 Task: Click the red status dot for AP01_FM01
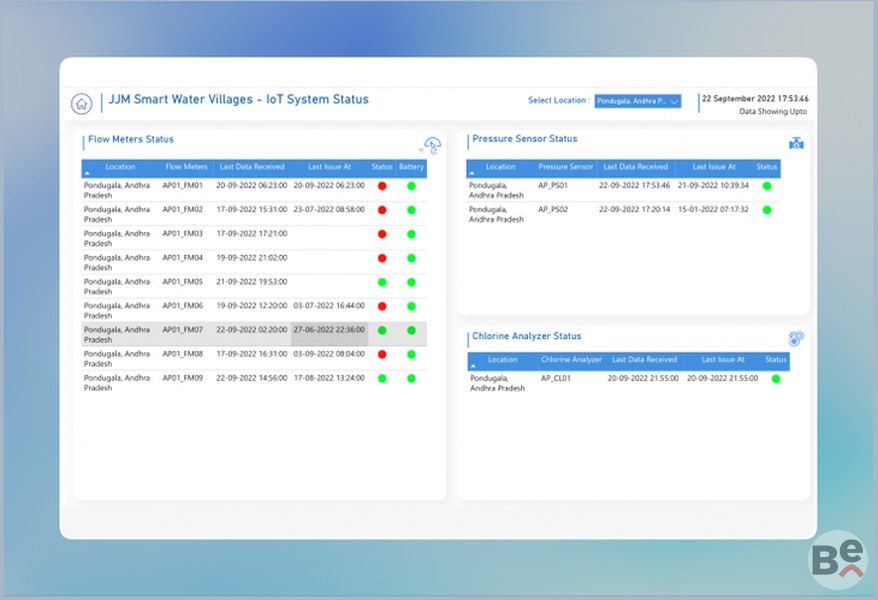(382, 186)
